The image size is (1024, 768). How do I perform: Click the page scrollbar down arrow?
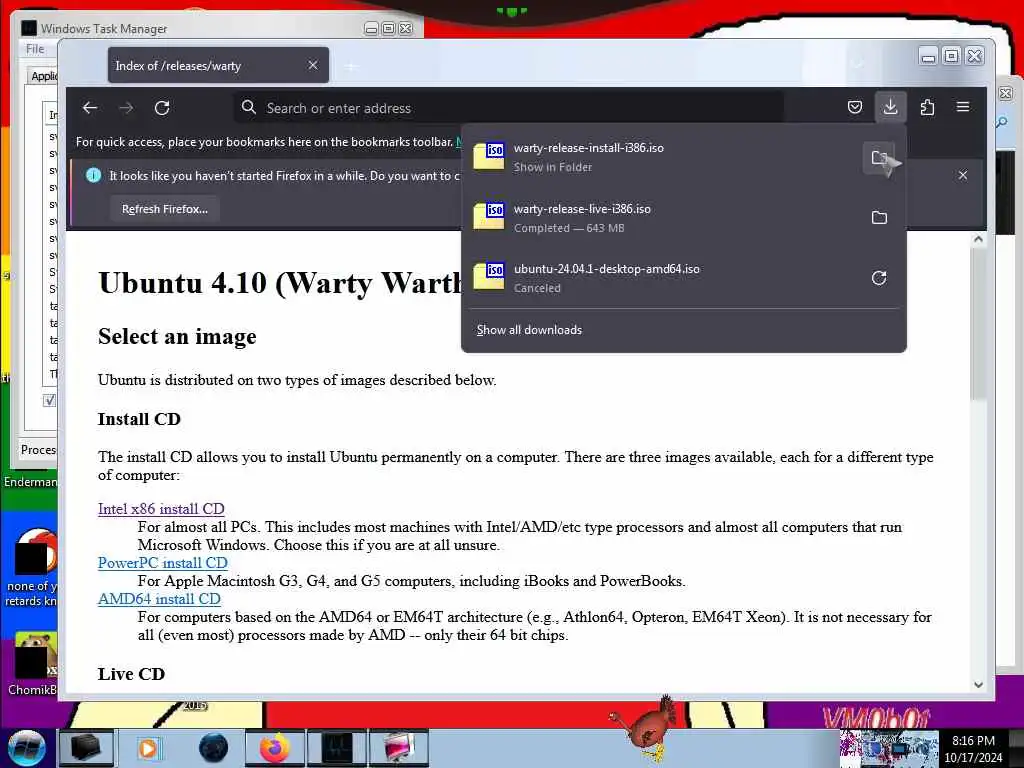click(x=978, y=684)
